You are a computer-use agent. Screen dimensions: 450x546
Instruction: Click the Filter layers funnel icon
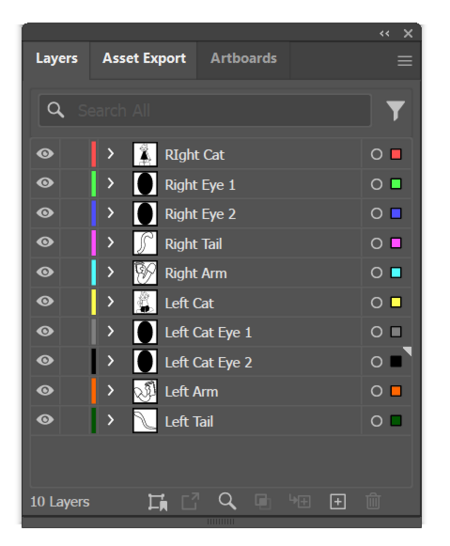(395, 110)
